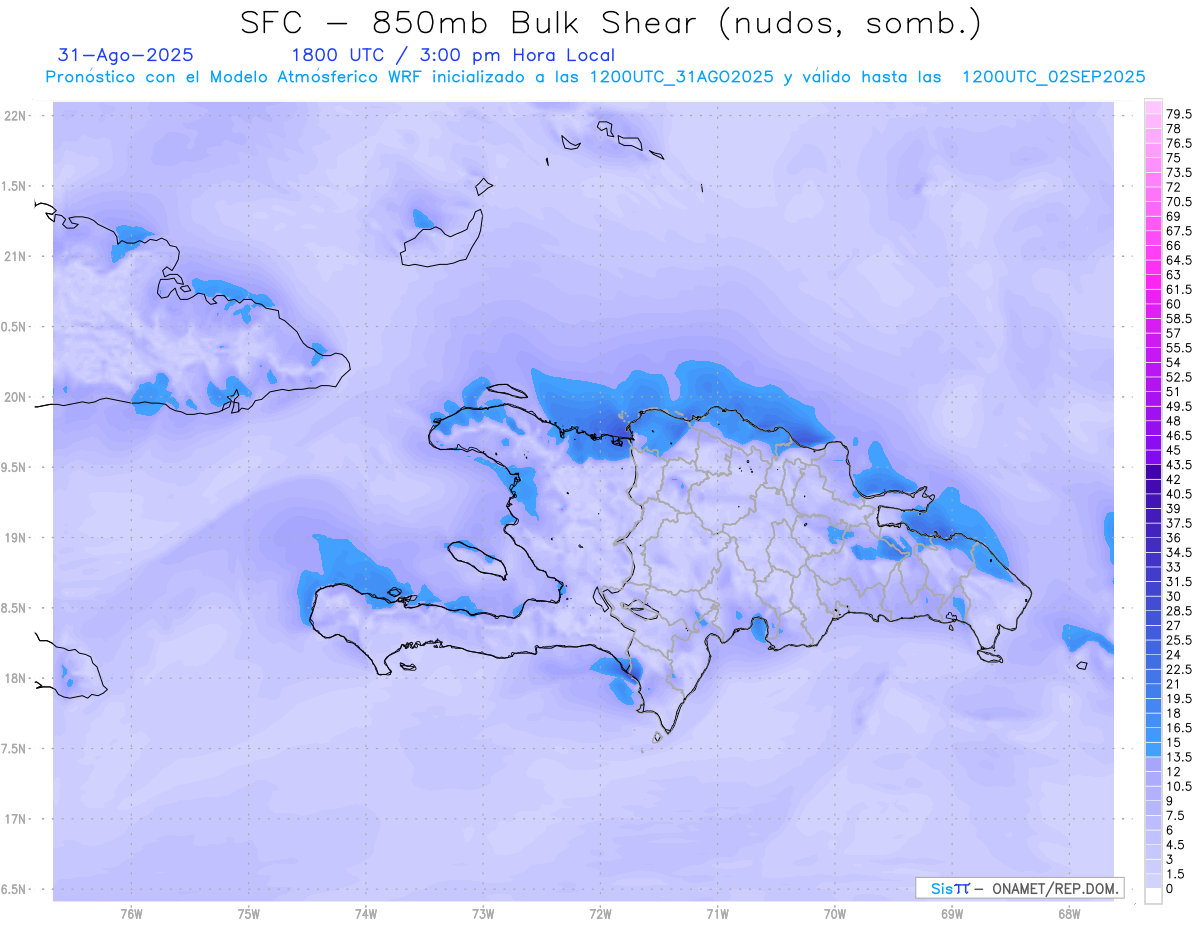
Task: Click the bright blue swatch between 15 and 16.5
Action: (x=1153, y=734)
